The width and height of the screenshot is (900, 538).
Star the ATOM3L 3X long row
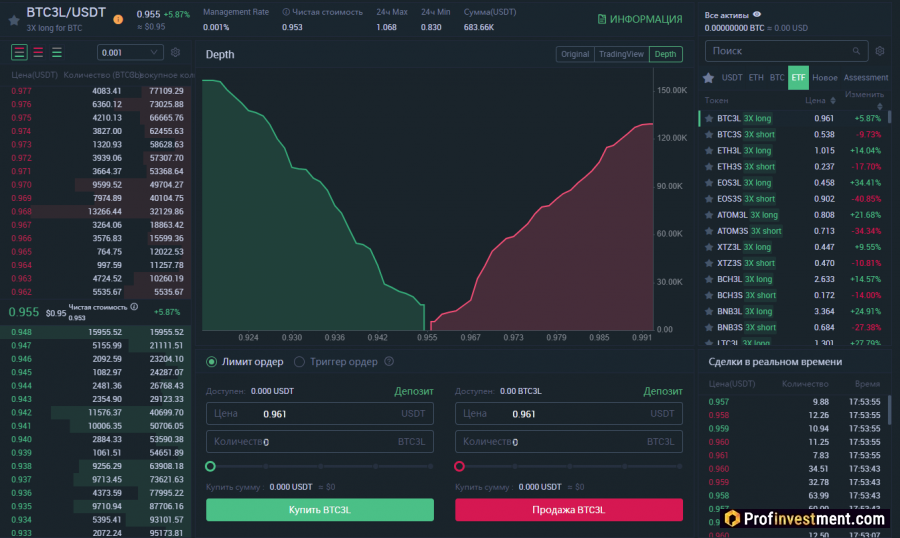709,215
